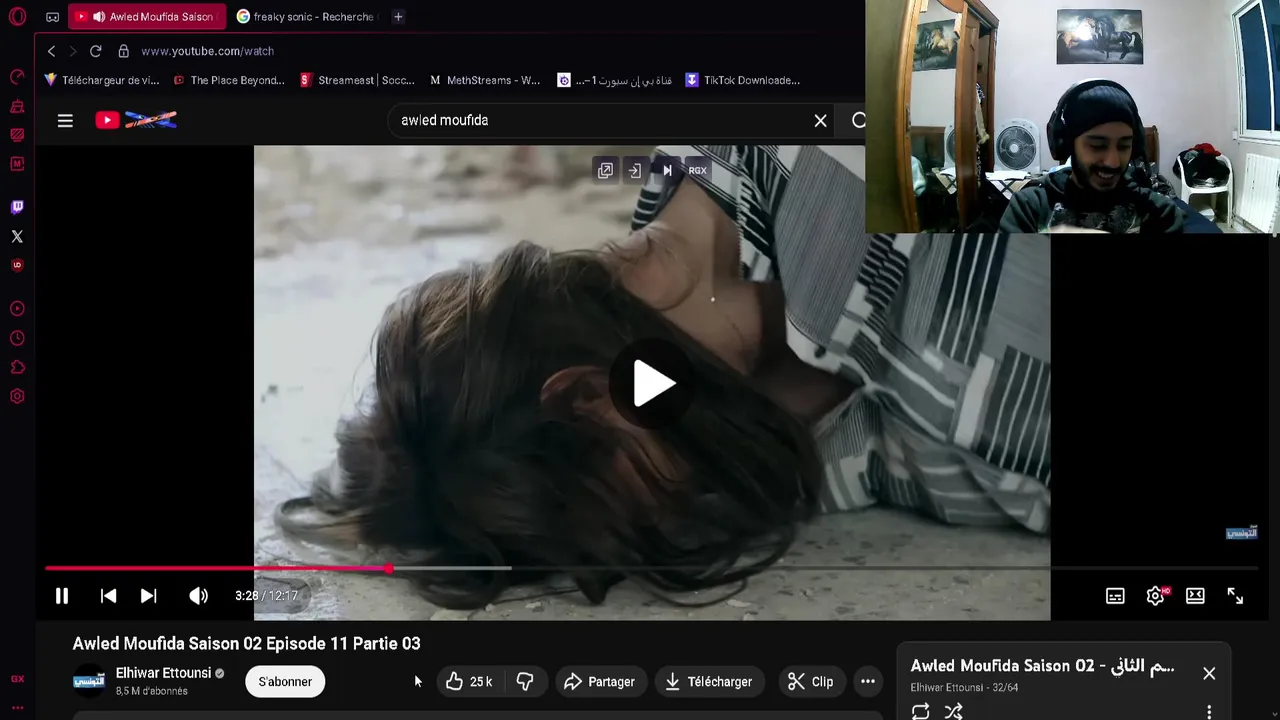Image resolution: width=1280 pixels, height=720 pixels.
Task: Open the striped monitor icon in sidebar
Action: tap(17, 135)
